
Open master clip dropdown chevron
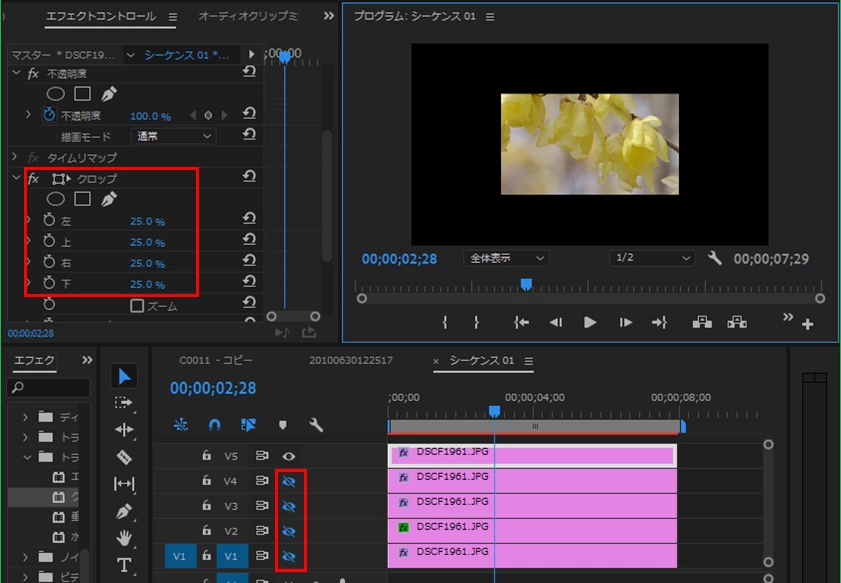click(130, 55)
